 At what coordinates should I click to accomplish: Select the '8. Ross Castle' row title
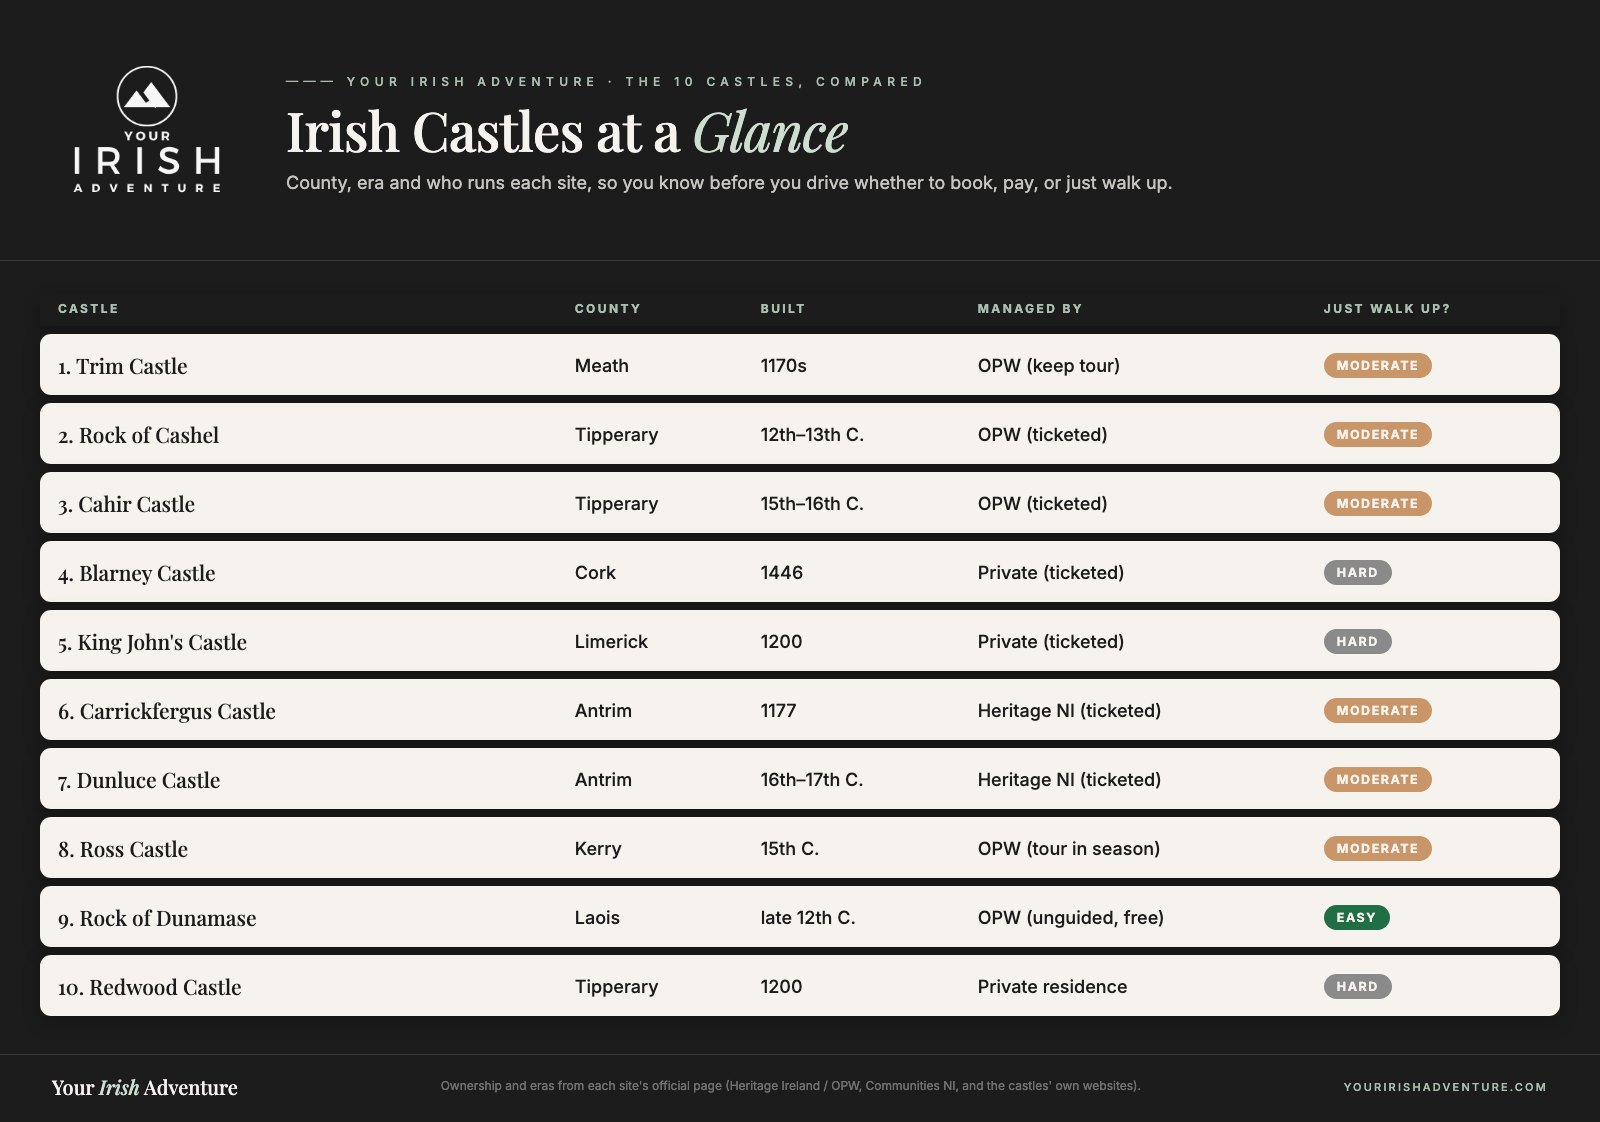[122, 849]
